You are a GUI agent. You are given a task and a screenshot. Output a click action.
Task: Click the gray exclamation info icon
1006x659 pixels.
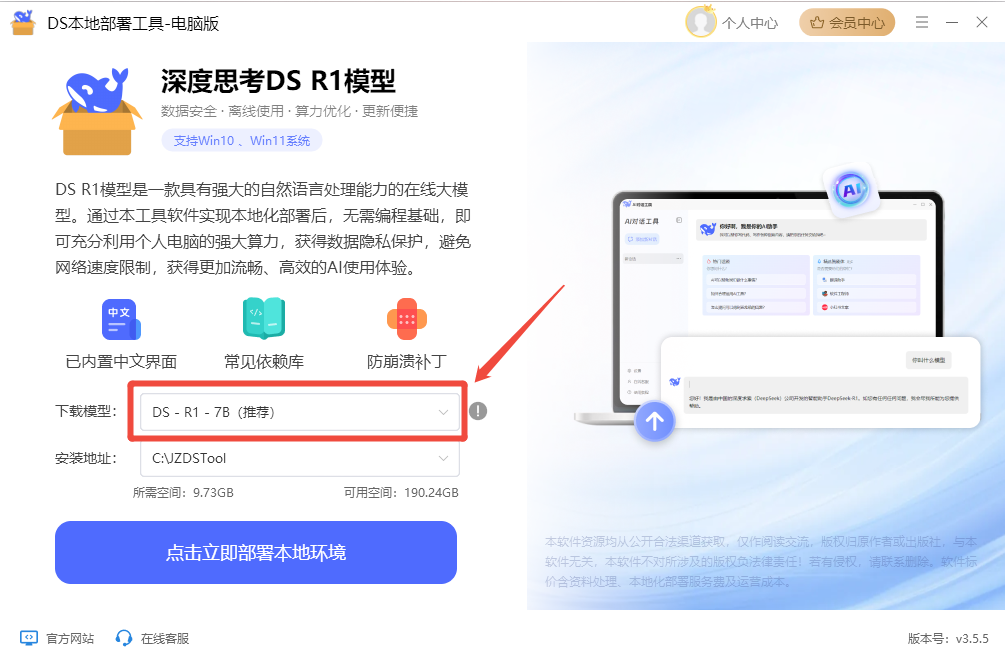pyautogui.click(x=478, y=411)
